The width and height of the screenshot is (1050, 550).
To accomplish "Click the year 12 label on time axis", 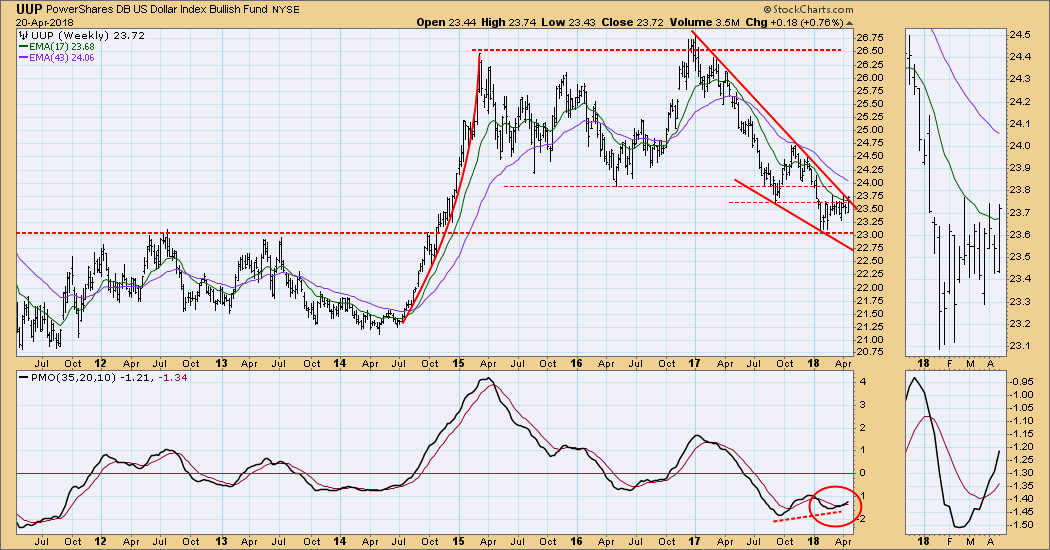I will point(101,365).
